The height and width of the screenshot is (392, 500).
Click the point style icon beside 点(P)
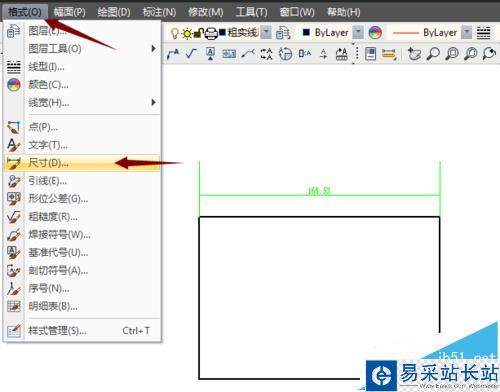coord(13,127)
